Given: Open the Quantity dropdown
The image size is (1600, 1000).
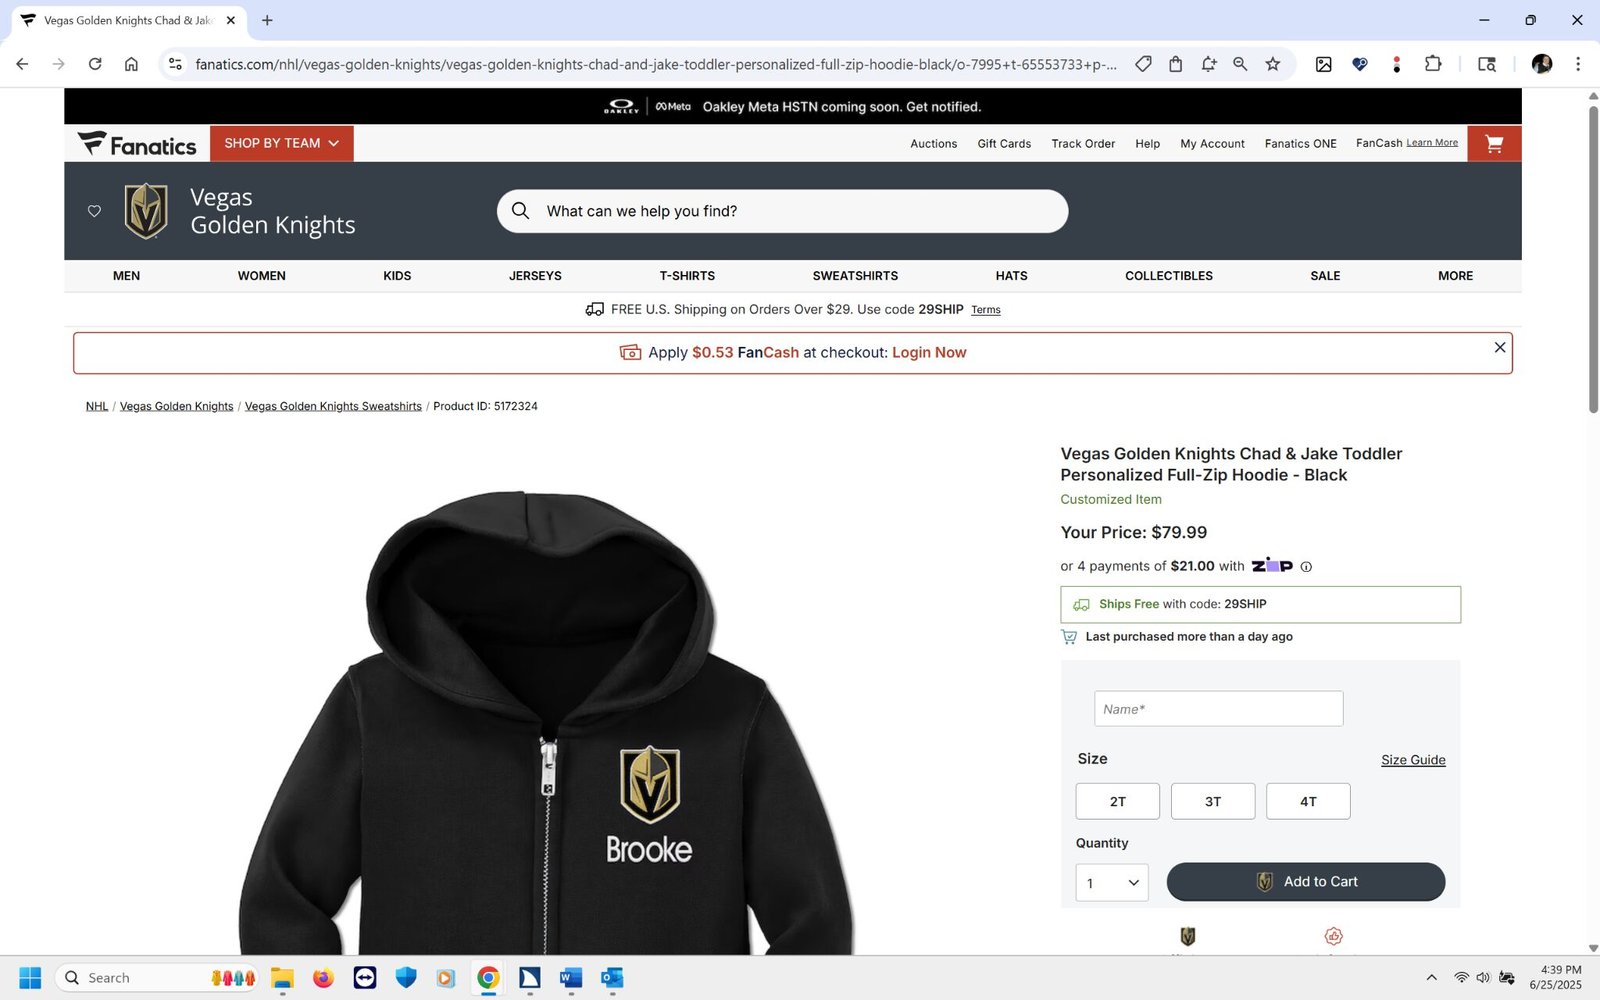Looking at the screenshot, I should pos(1112,883).
